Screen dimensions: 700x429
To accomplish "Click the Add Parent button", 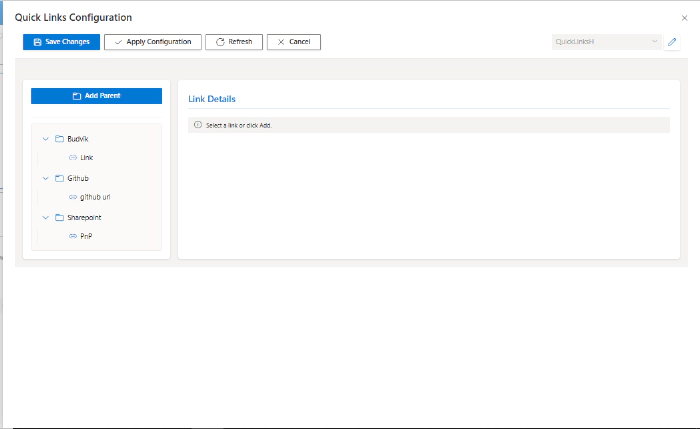I will click(x=96, y=96).
